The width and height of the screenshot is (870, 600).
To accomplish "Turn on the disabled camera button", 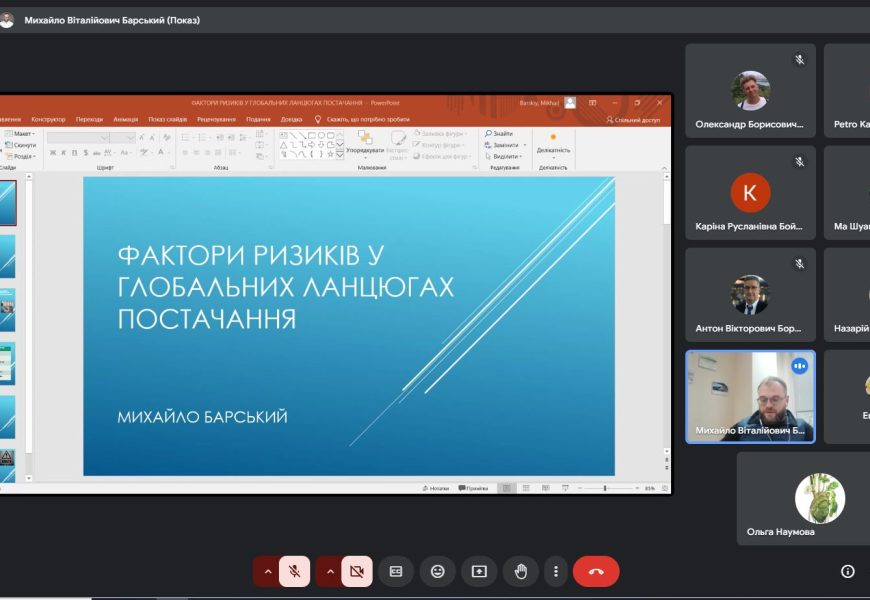I will (x=356, y=571).
